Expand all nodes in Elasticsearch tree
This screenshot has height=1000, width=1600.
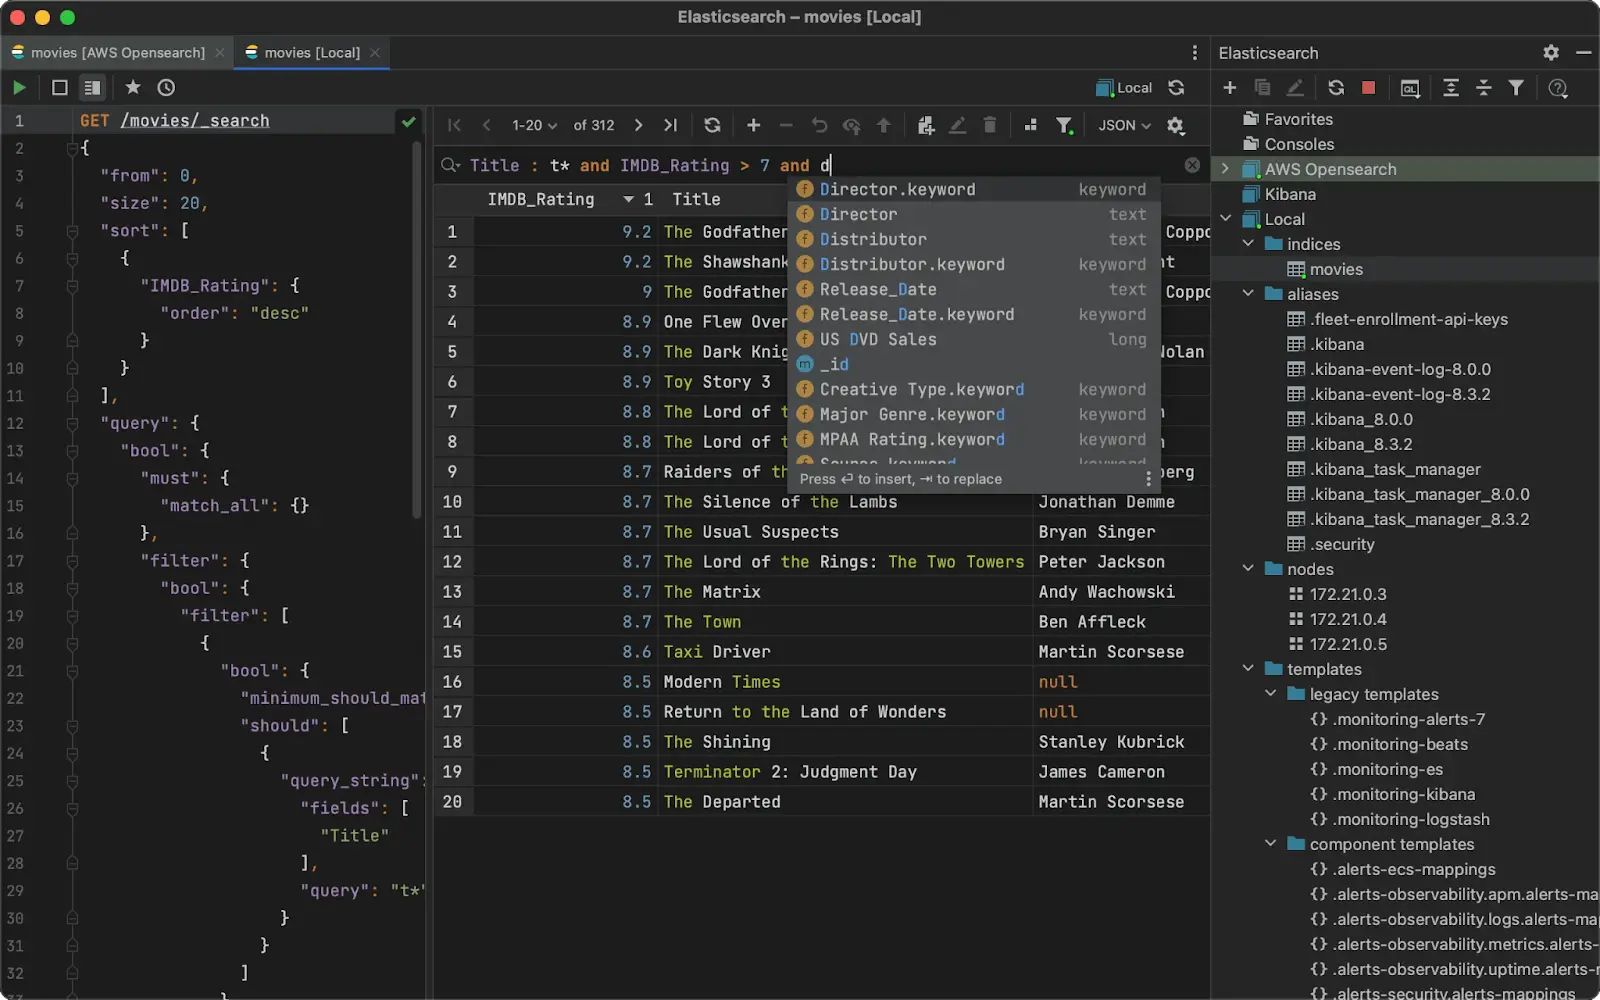1451,88
